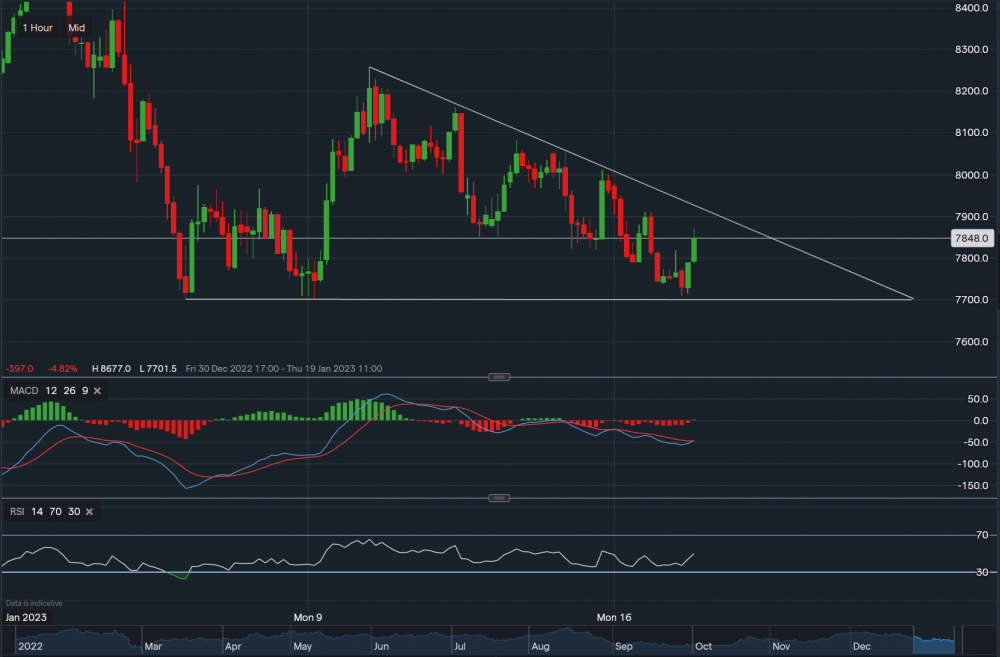The image size is (1000, 657).
Task: Grab the resize handle above RSI panel
Action: (x=500, y=498)
